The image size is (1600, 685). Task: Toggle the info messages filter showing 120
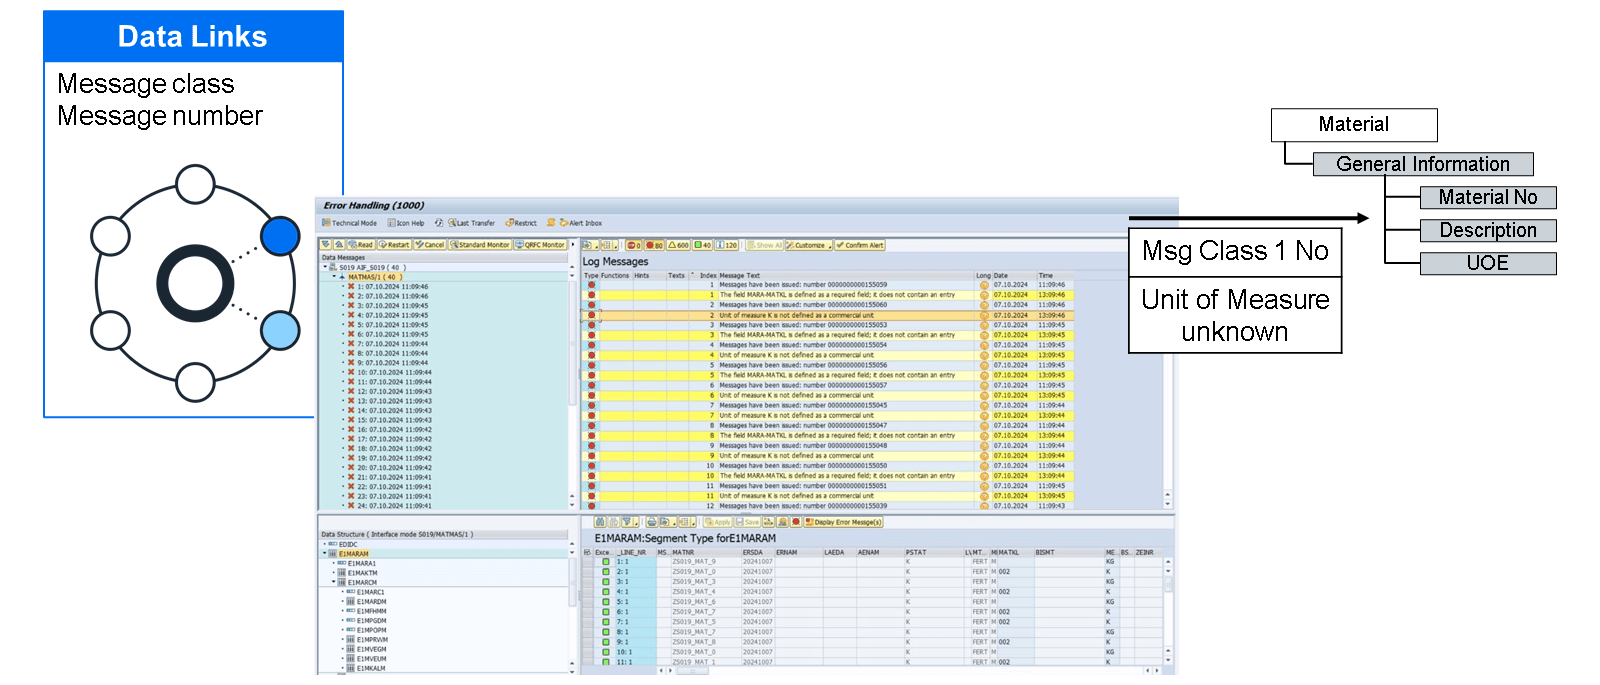[x=727, y=245]
